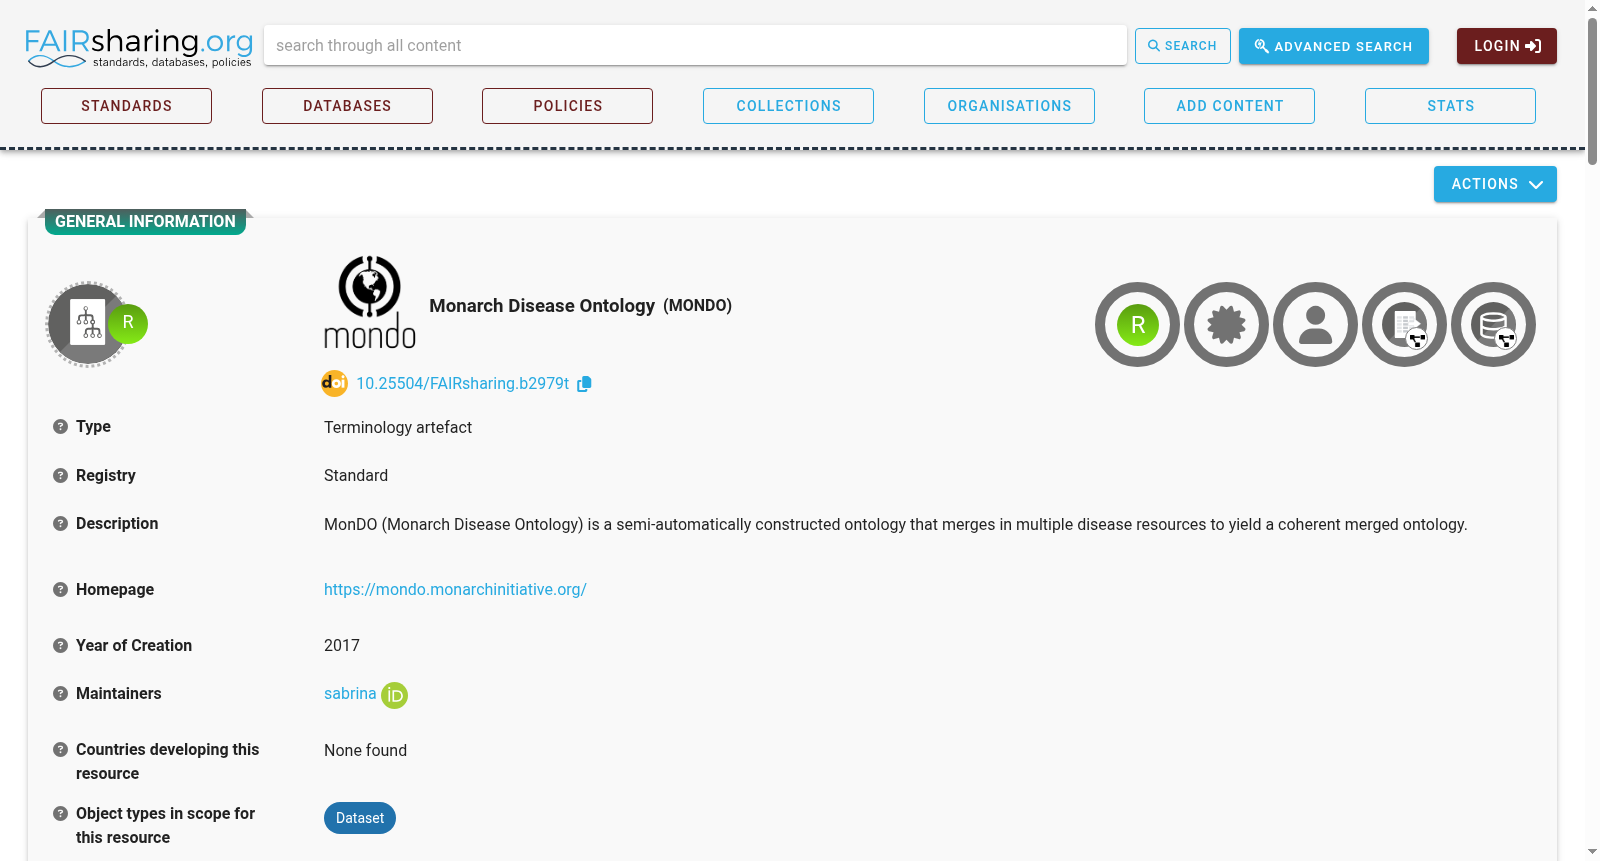Show help for Year of Creation
This screenshot has height=861, width=1600.
(60, 646)
